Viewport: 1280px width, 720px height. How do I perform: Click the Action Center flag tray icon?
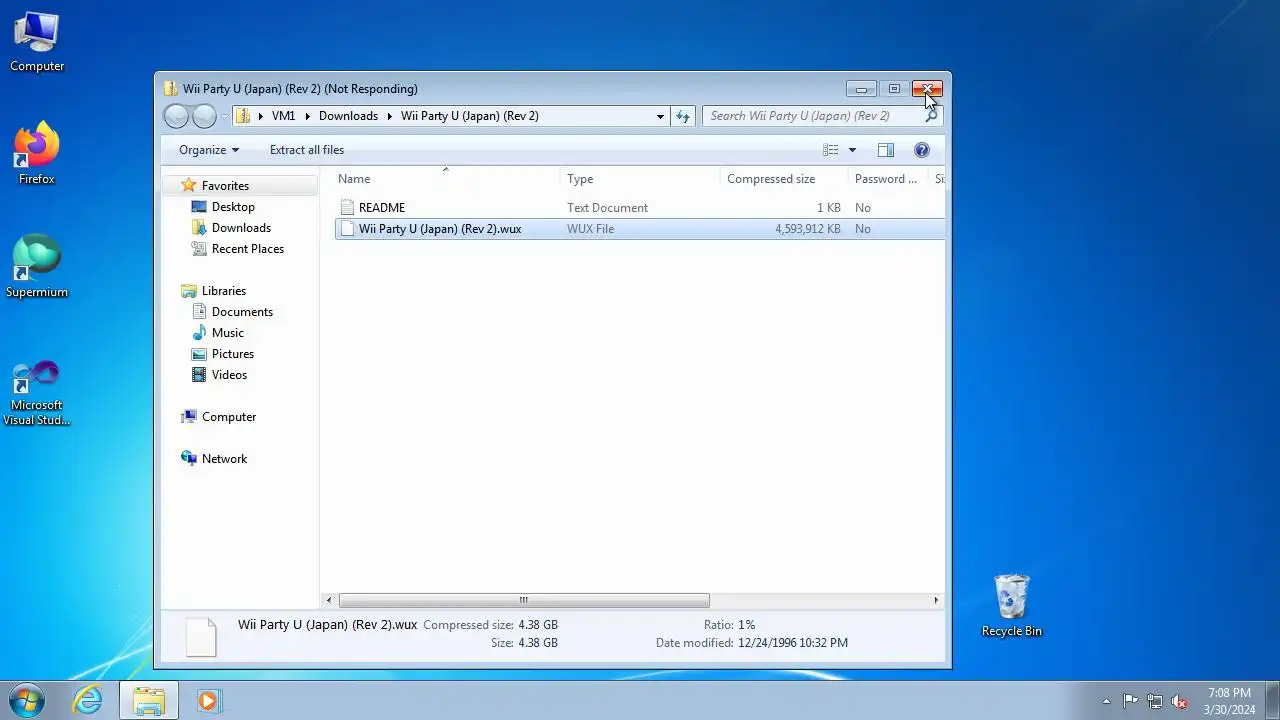coord(1130,701)
